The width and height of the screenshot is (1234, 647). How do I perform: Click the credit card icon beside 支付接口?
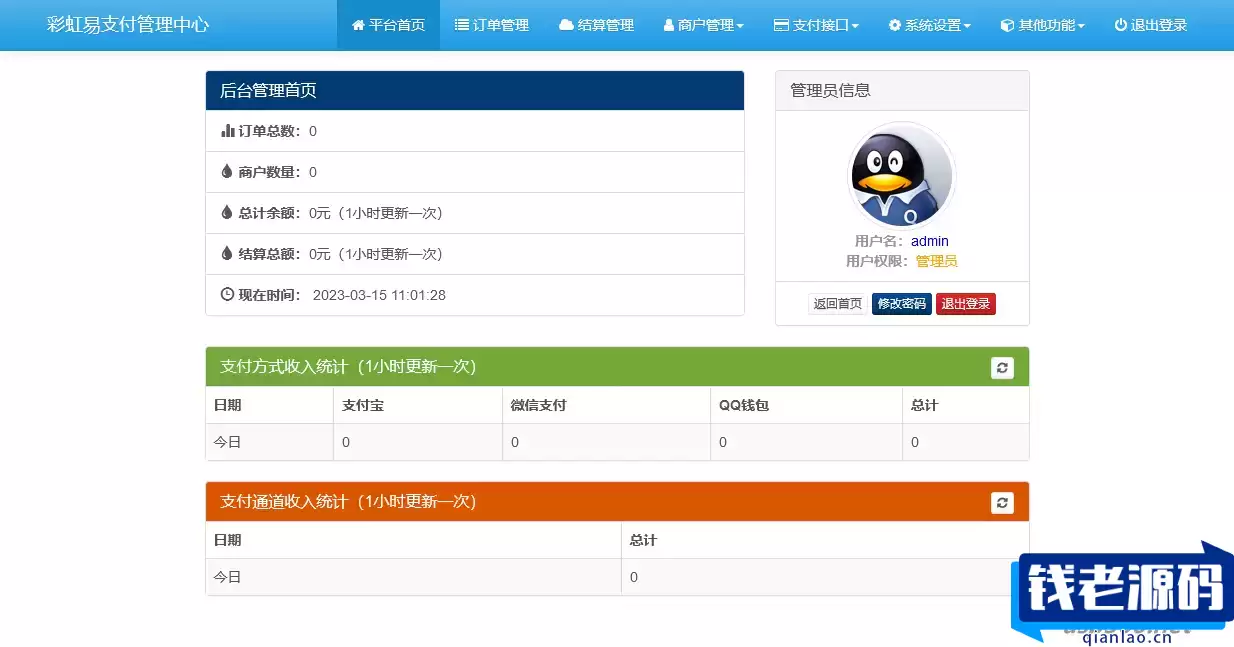(781, 25)
